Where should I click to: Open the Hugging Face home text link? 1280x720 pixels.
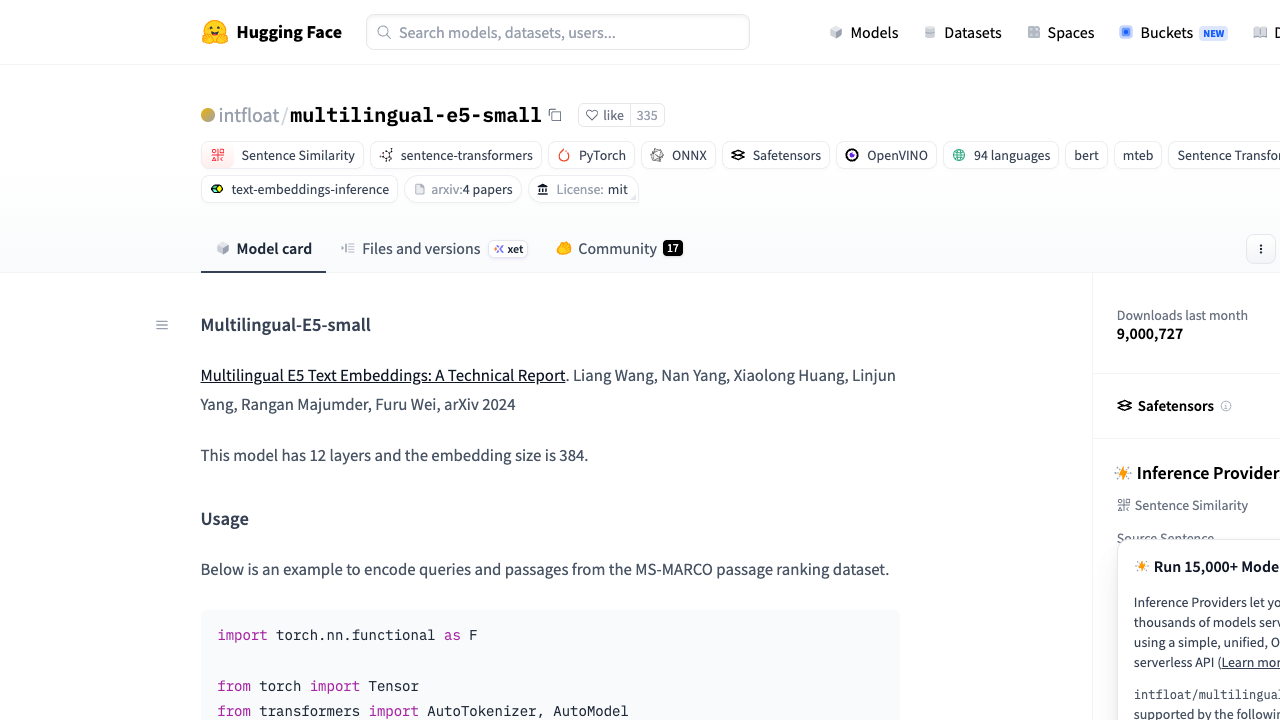289,32
